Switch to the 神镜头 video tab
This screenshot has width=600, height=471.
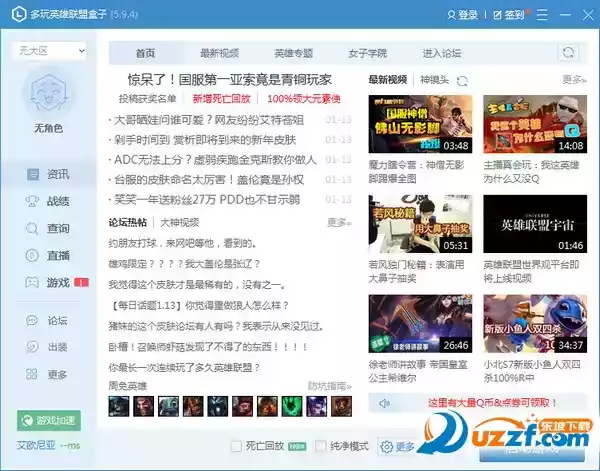coord(434,80)
